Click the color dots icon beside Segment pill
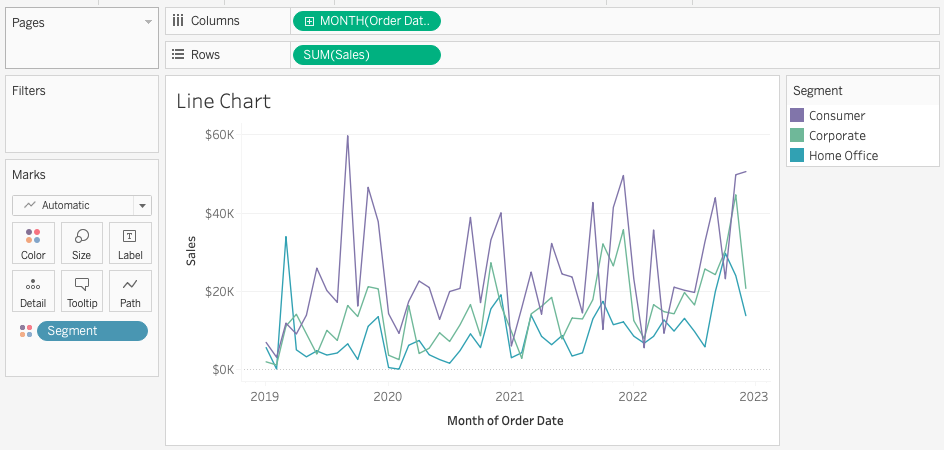Screen dimensions: 944x450 click(x=25, y=331)
